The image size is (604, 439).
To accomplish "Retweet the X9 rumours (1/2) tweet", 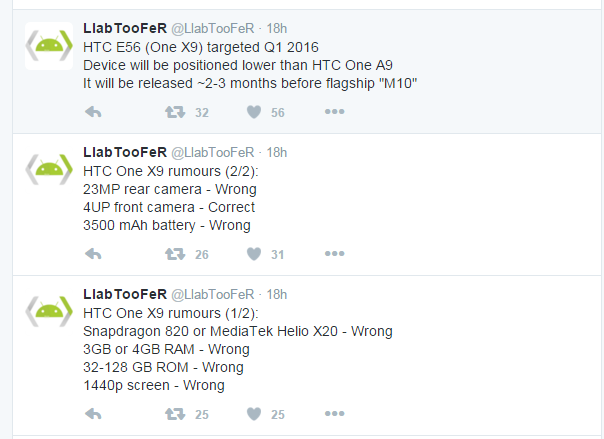I will click(x=175, y=414).
